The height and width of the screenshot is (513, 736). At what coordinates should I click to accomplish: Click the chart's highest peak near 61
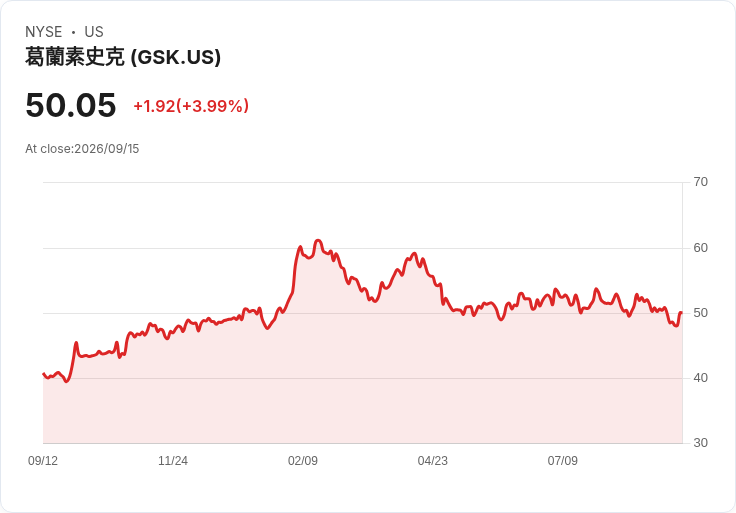pos(318,240)
